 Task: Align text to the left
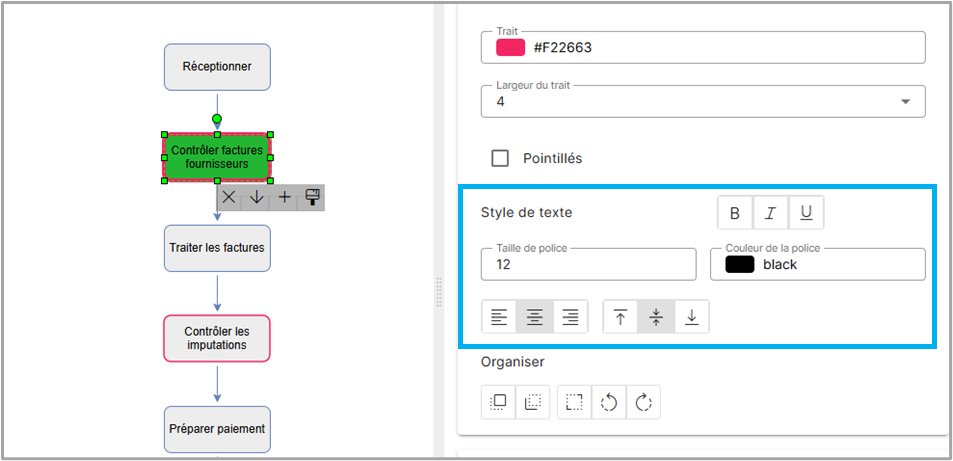pyautogui.click(x=499, y=317)
